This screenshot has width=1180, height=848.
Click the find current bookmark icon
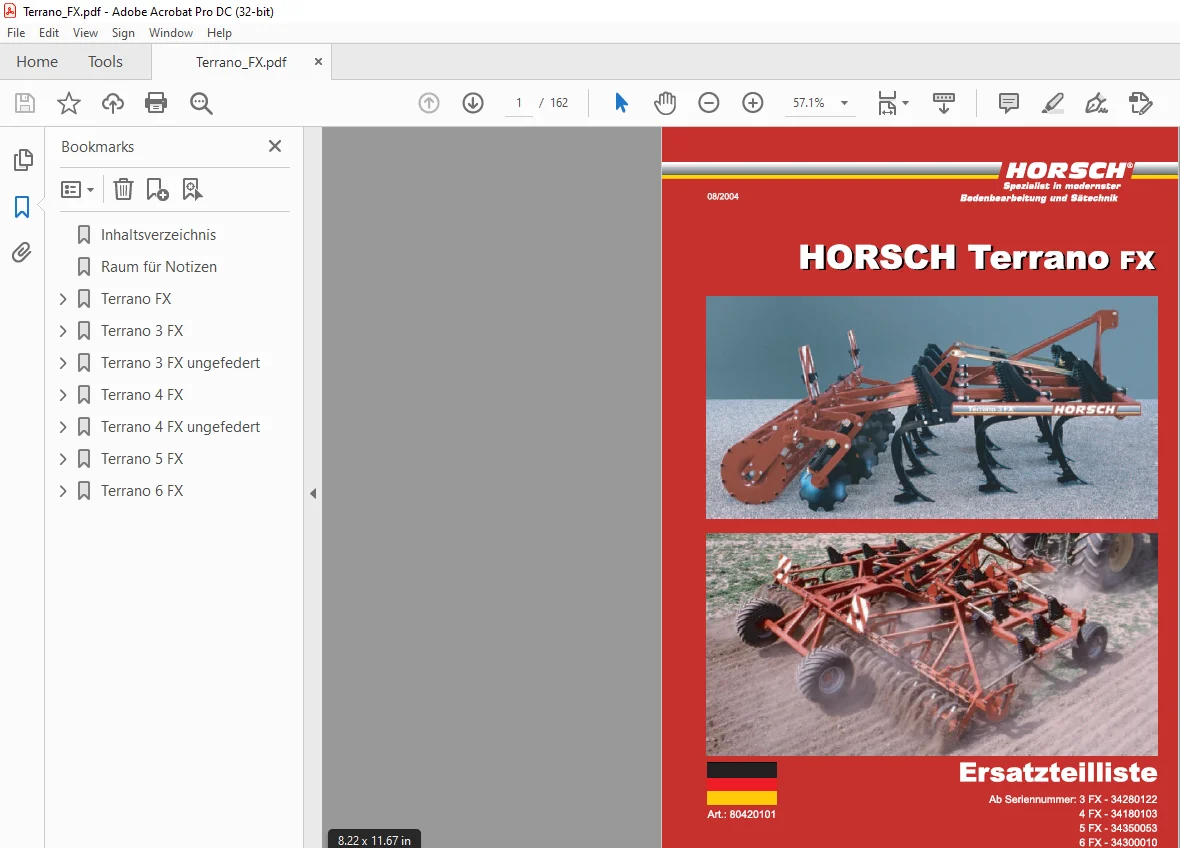coord(192,189)
